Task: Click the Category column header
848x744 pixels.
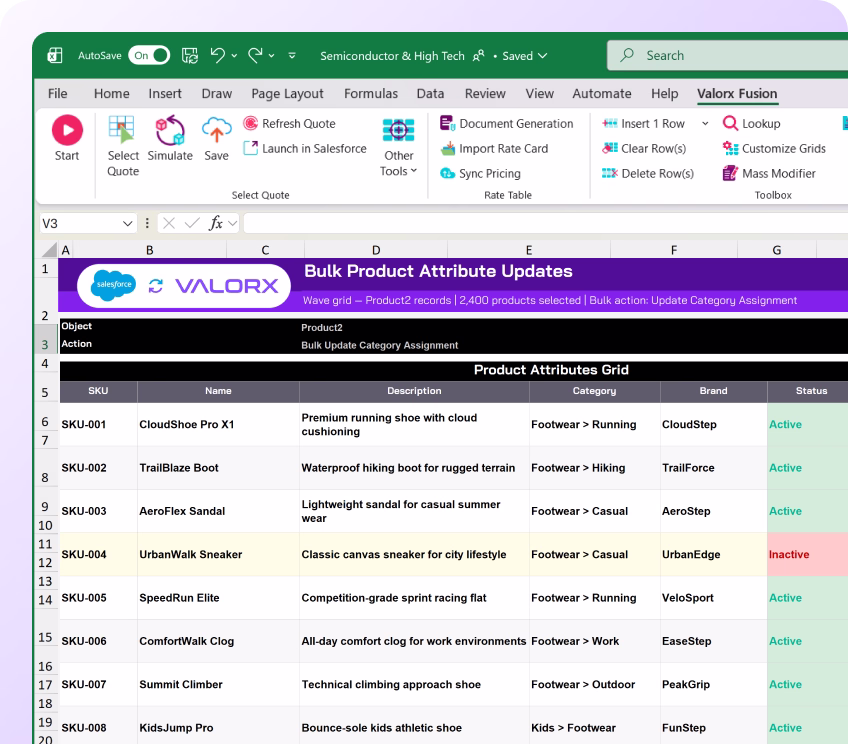Action: [594, 391]
